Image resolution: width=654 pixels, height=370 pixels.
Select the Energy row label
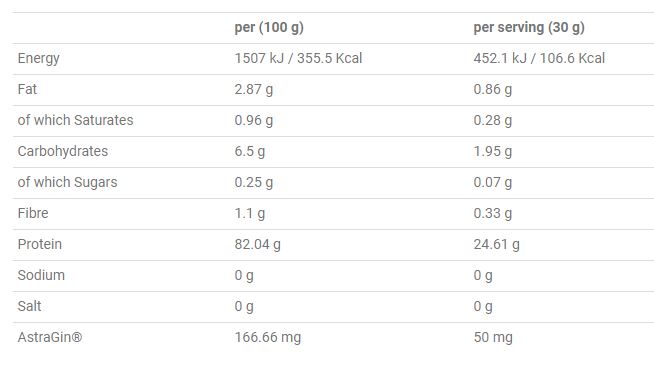click(x=38, y=58)
